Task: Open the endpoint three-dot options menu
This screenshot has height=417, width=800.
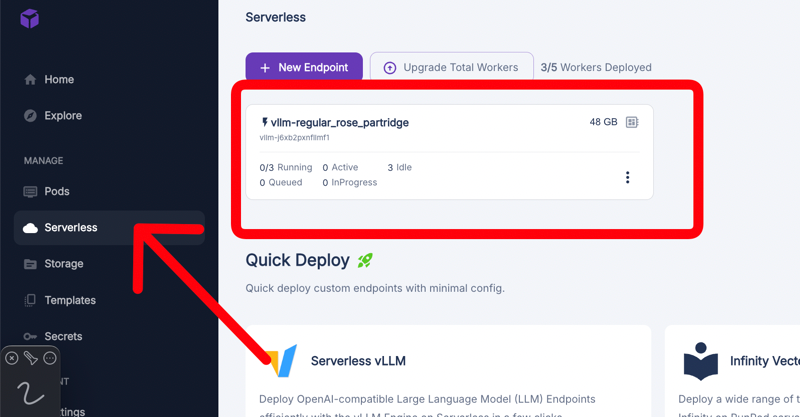Action: (x=628, y=177)
